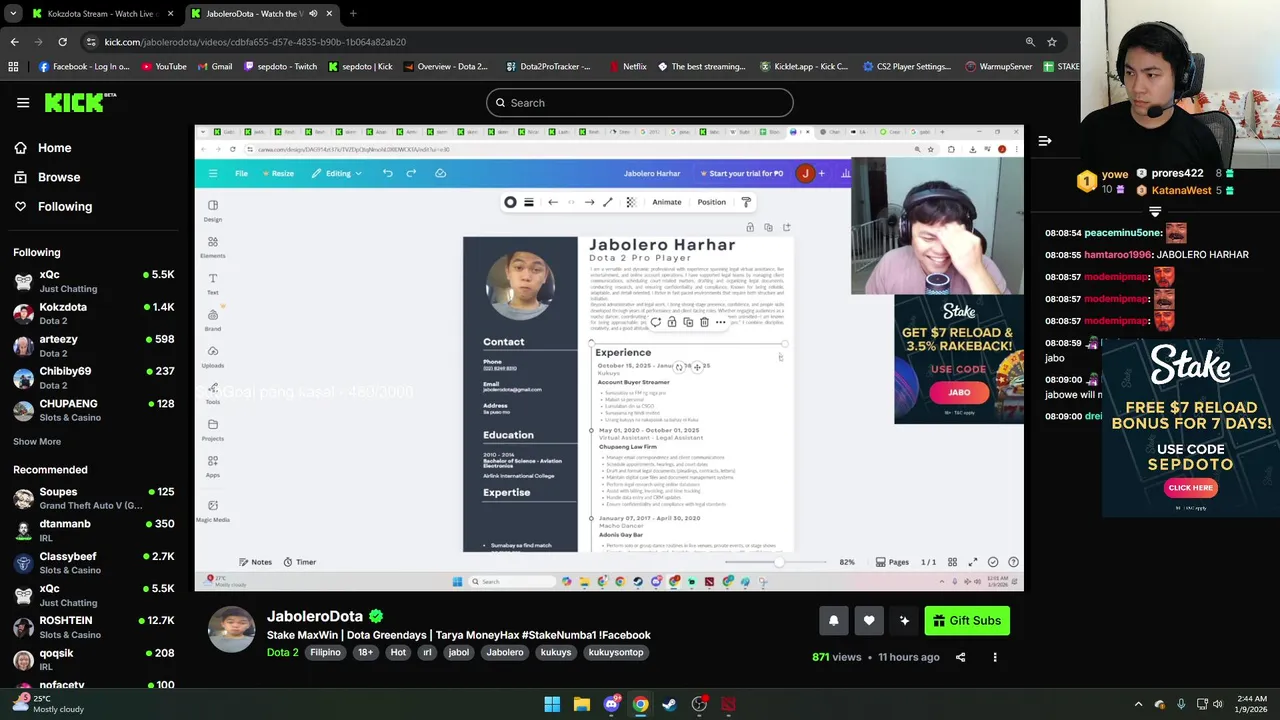Open arteezy channel in sidebar
Viewport: 1280px width, 720px height.
point(93,345)
